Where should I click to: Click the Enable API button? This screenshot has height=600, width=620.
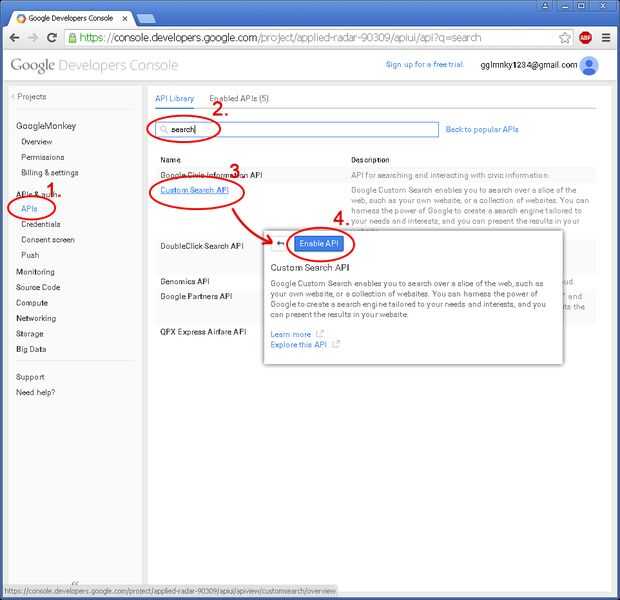pos(319,244)
